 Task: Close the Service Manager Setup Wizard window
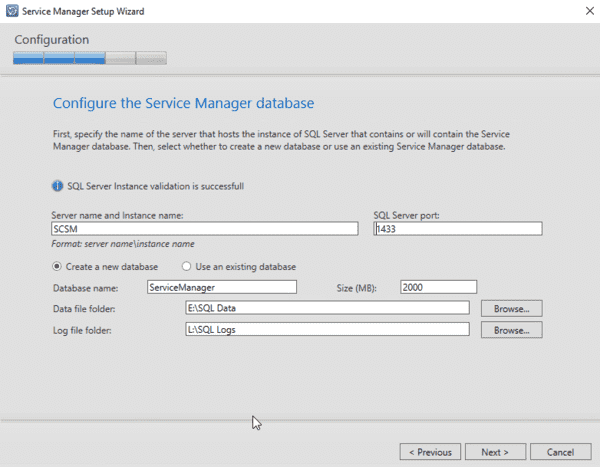[x=590, y=11]
